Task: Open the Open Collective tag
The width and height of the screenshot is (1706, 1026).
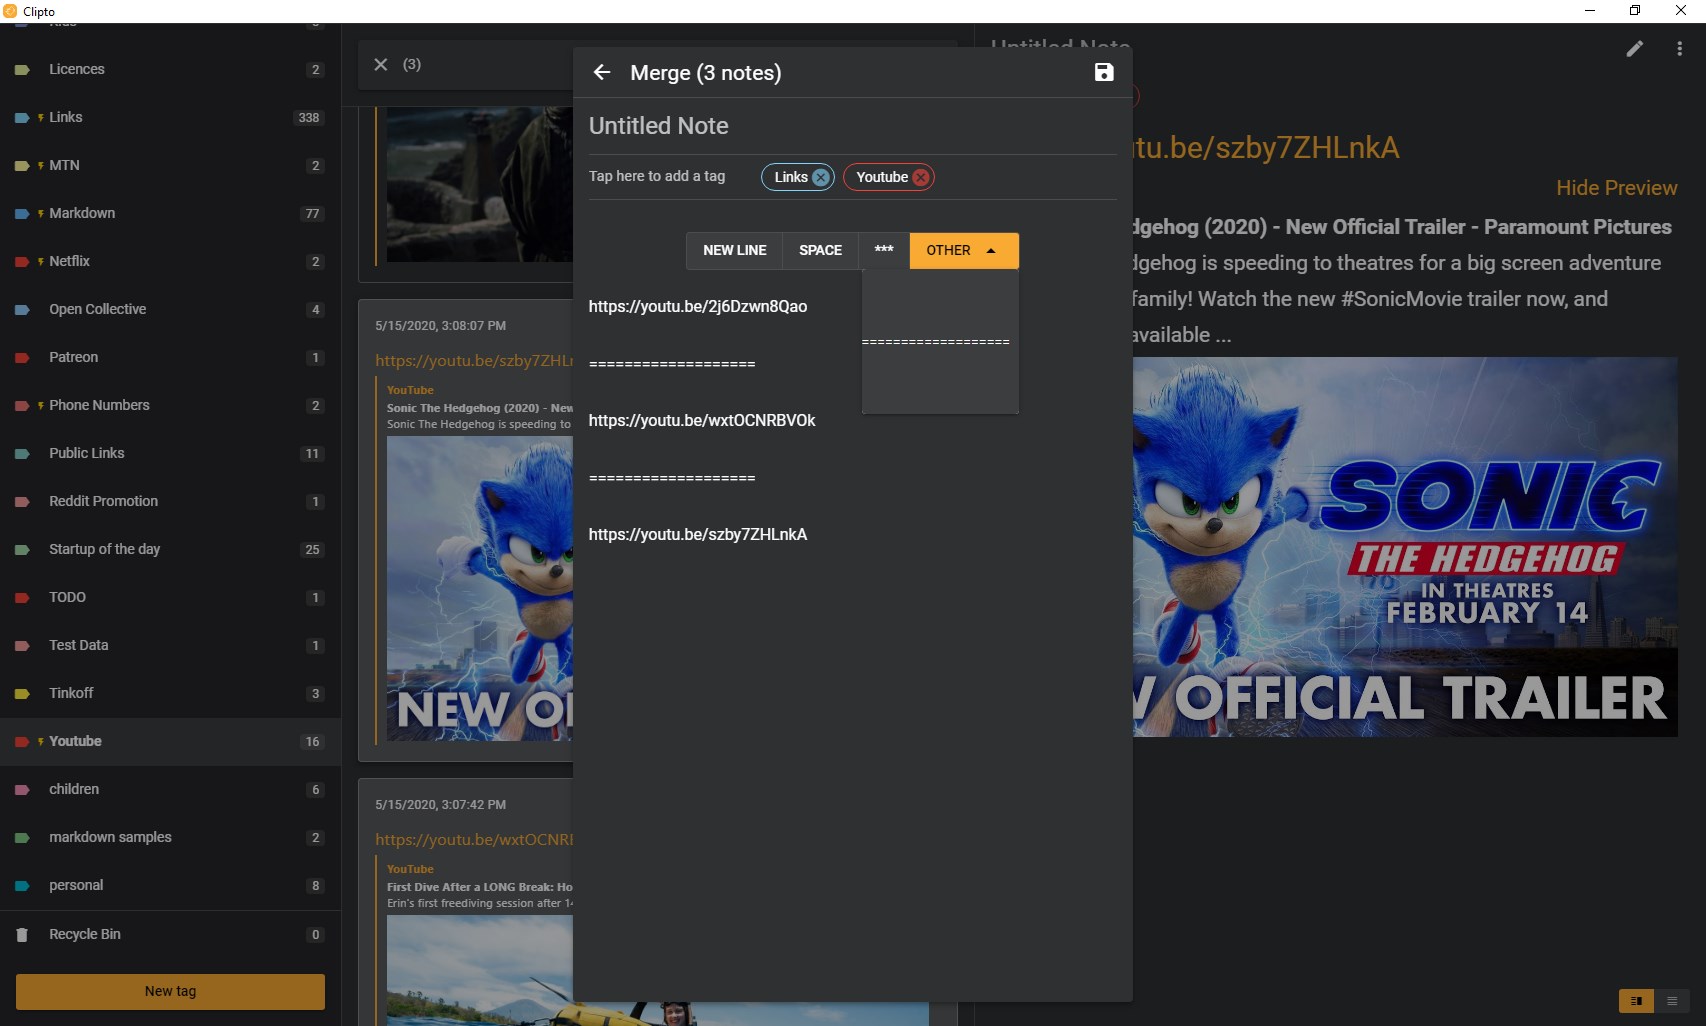Action: point(170,309)
